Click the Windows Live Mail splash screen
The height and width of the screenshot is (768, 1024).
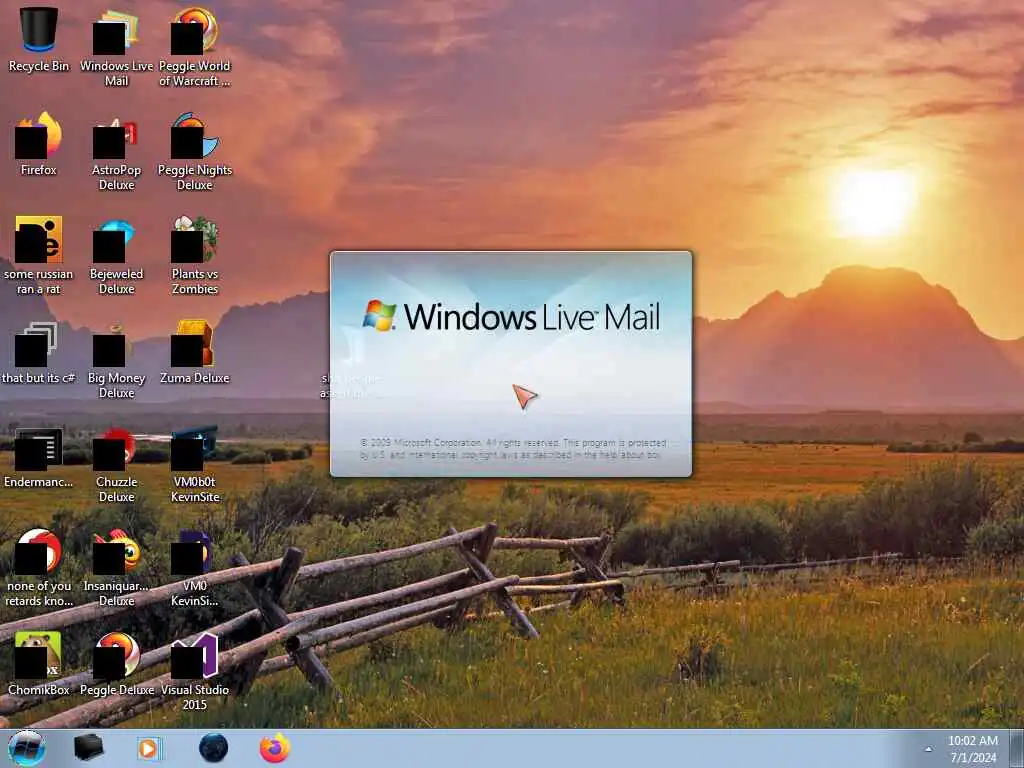tap(511, 364)
